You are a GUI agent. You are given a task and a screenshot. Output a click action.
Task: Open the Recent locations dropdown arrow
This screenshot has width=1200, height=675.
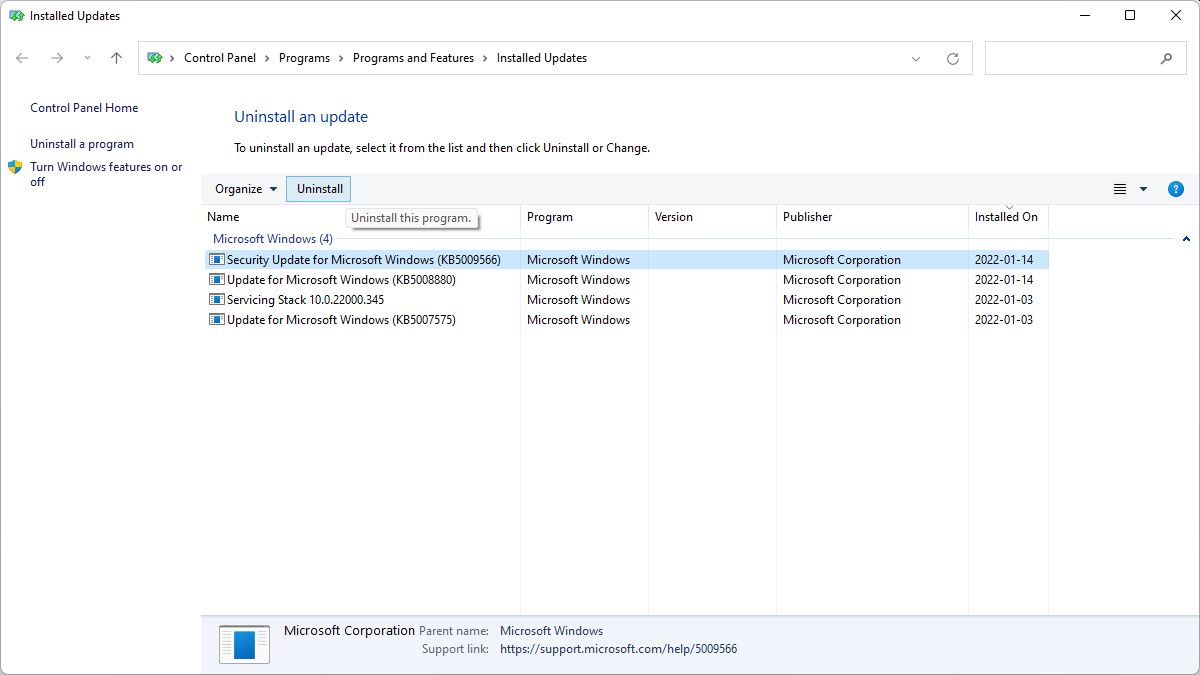(x=87, y=59)
